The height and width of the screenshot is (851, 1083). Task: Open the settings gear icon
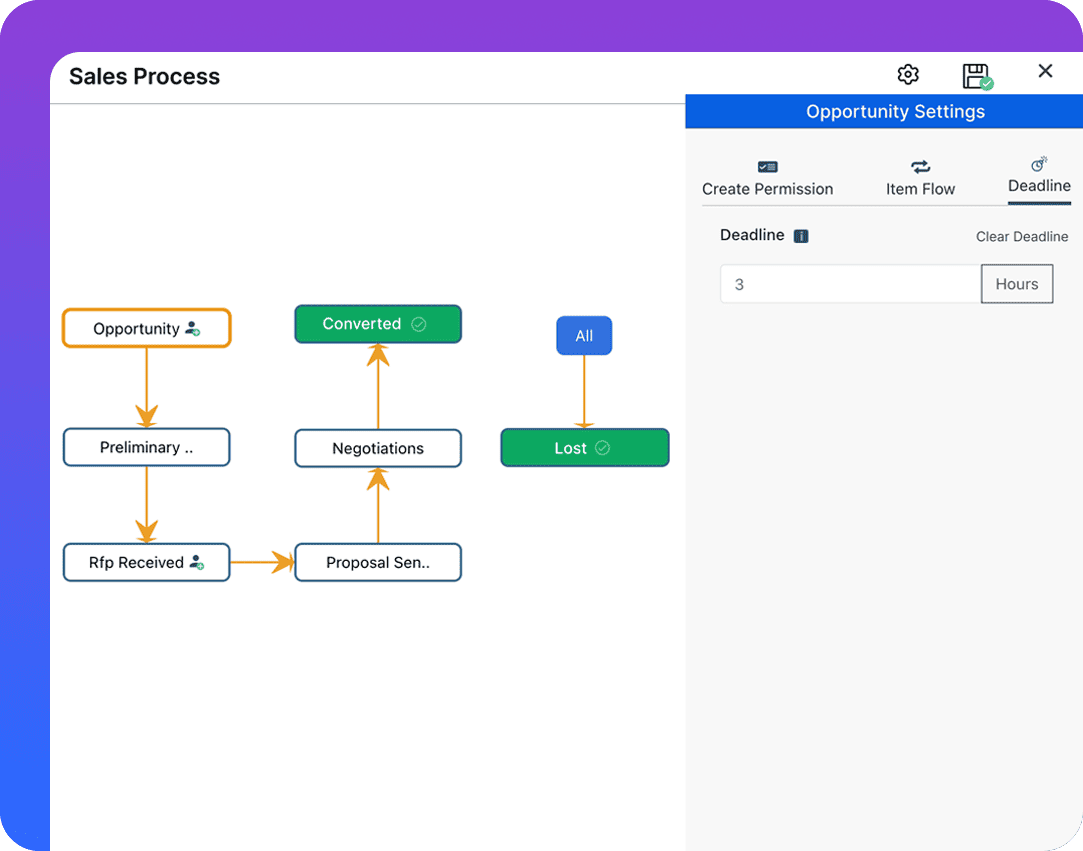[908, 74]
